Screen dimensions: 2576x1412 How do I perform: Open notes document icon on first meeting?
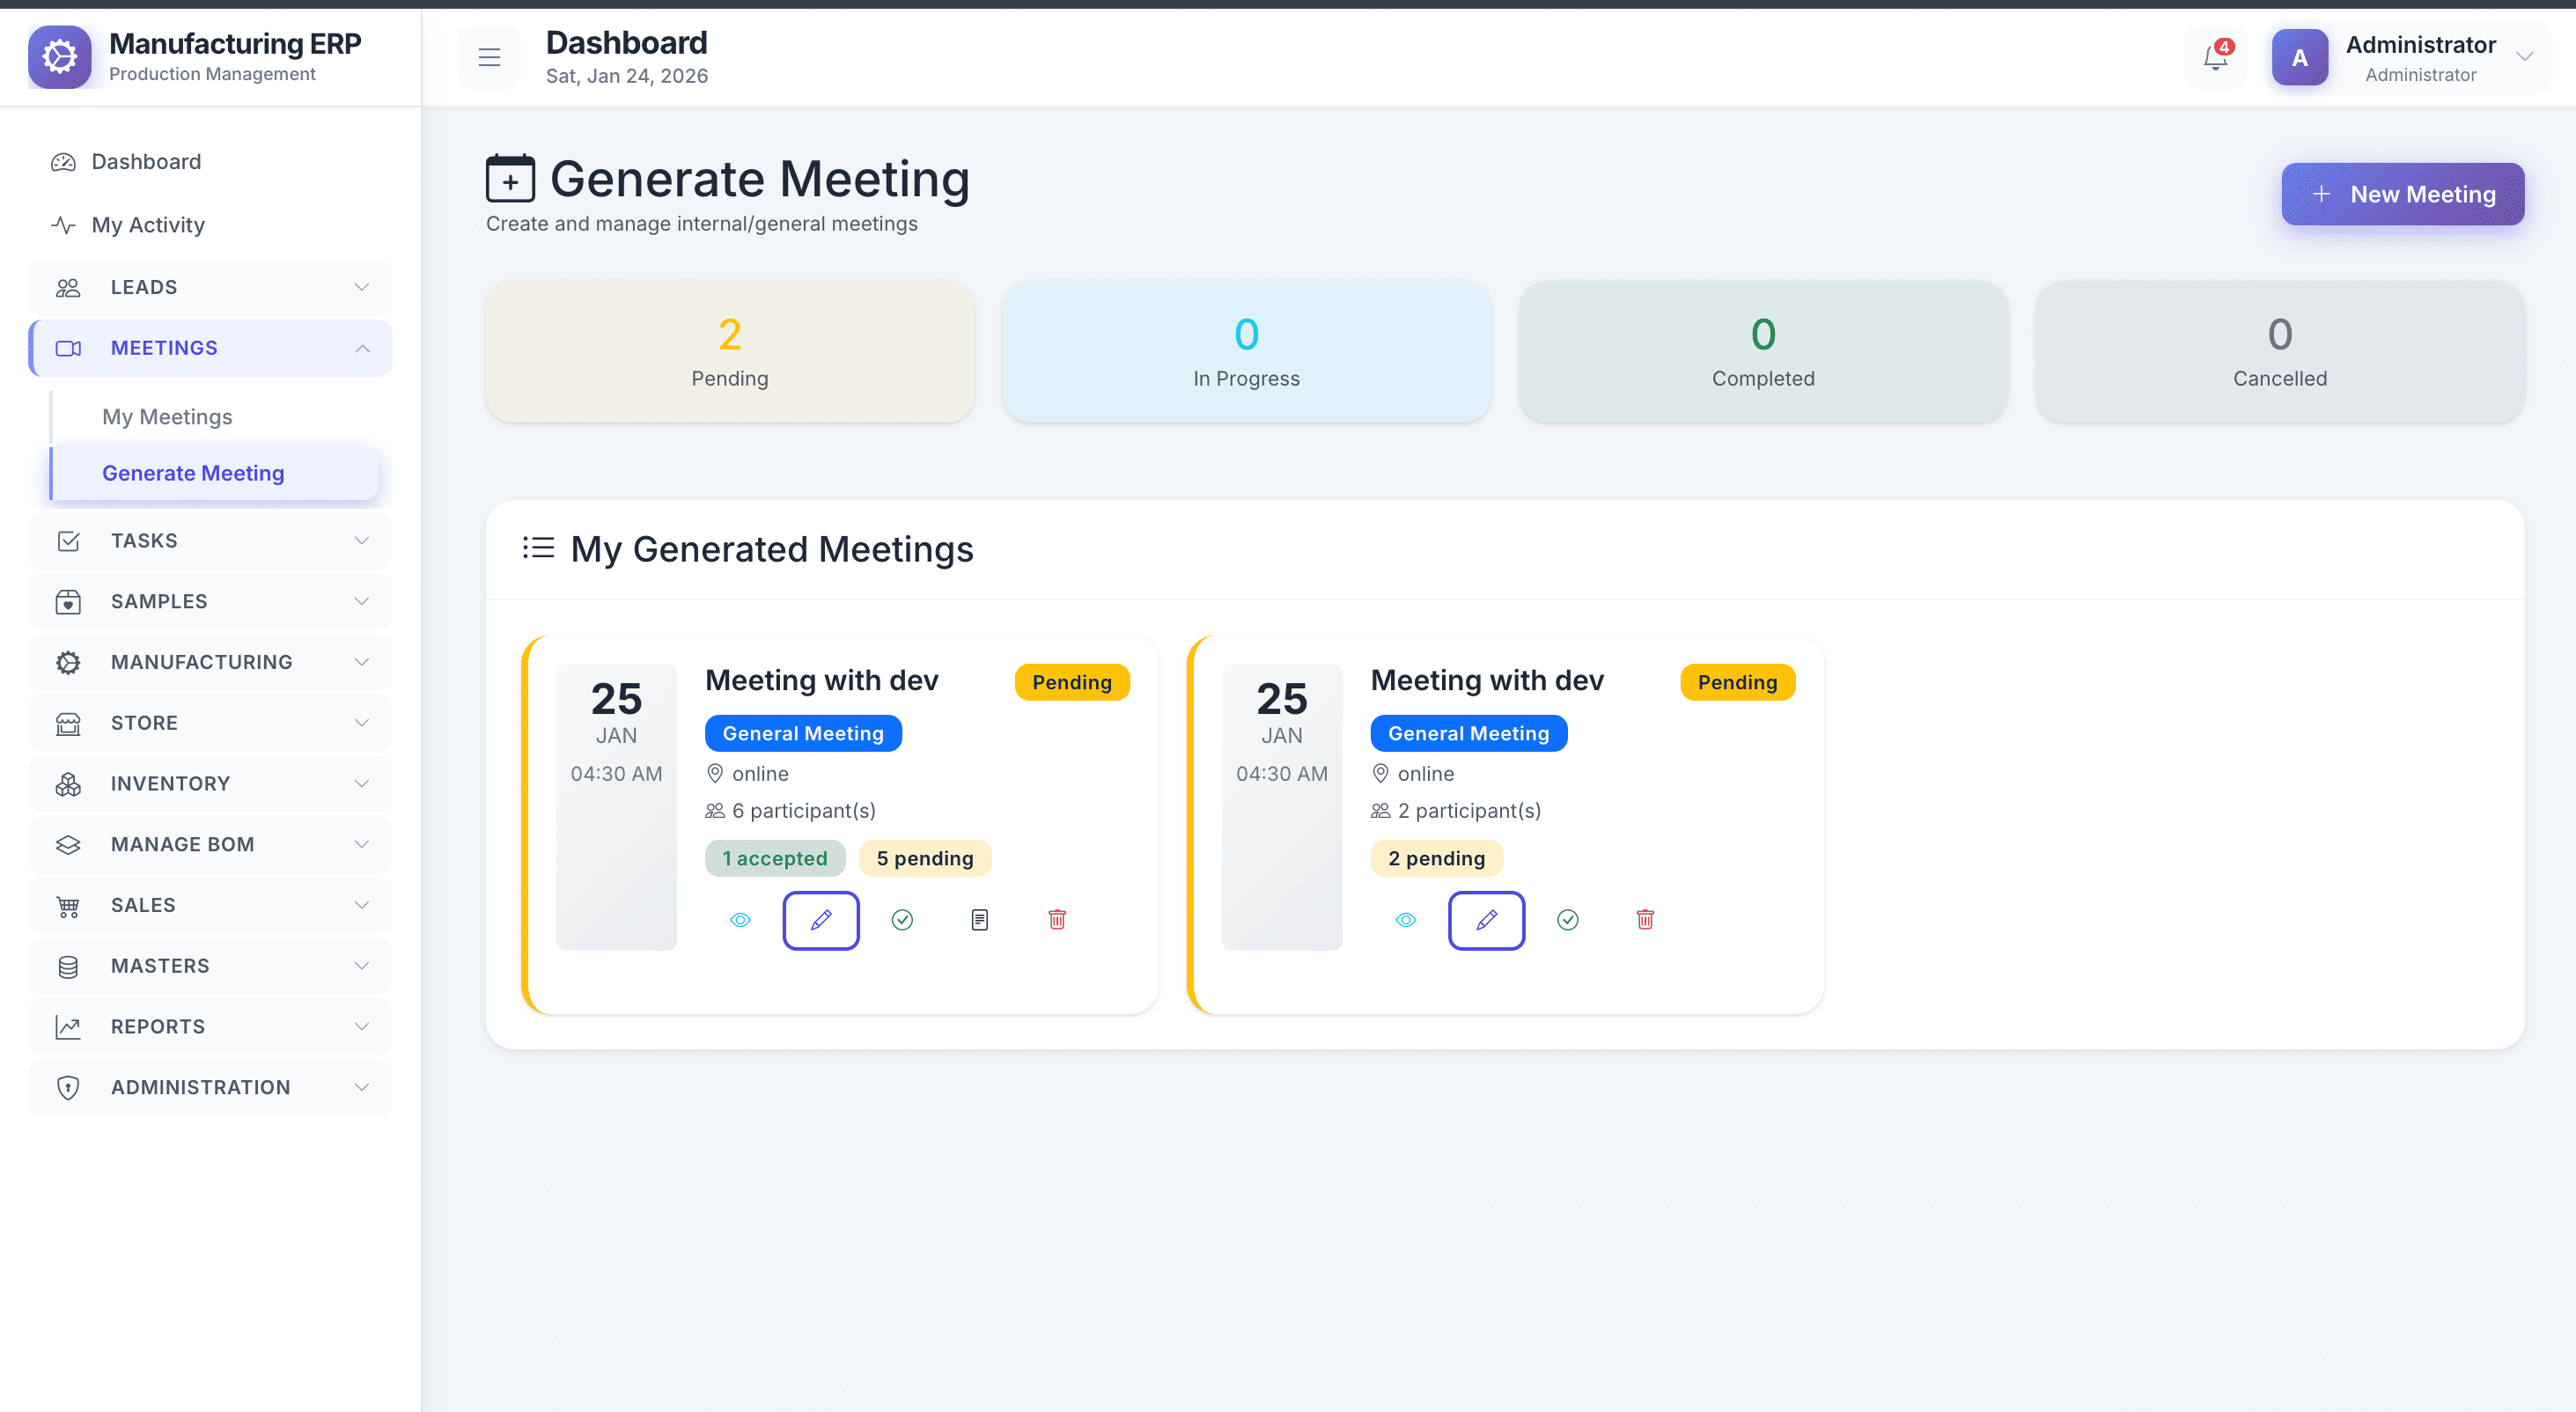[980, 920]
